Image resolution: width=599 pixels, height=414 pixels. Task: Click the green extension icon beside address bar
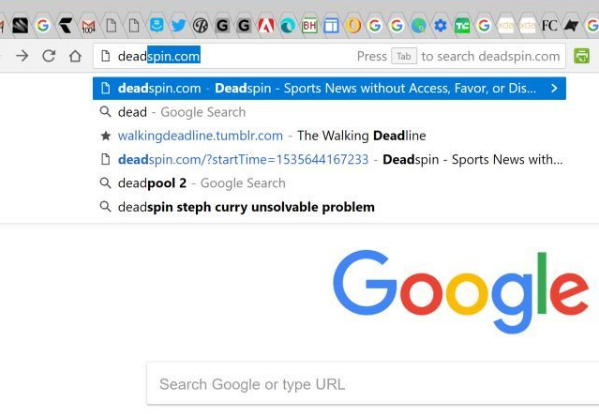[581, 56]
